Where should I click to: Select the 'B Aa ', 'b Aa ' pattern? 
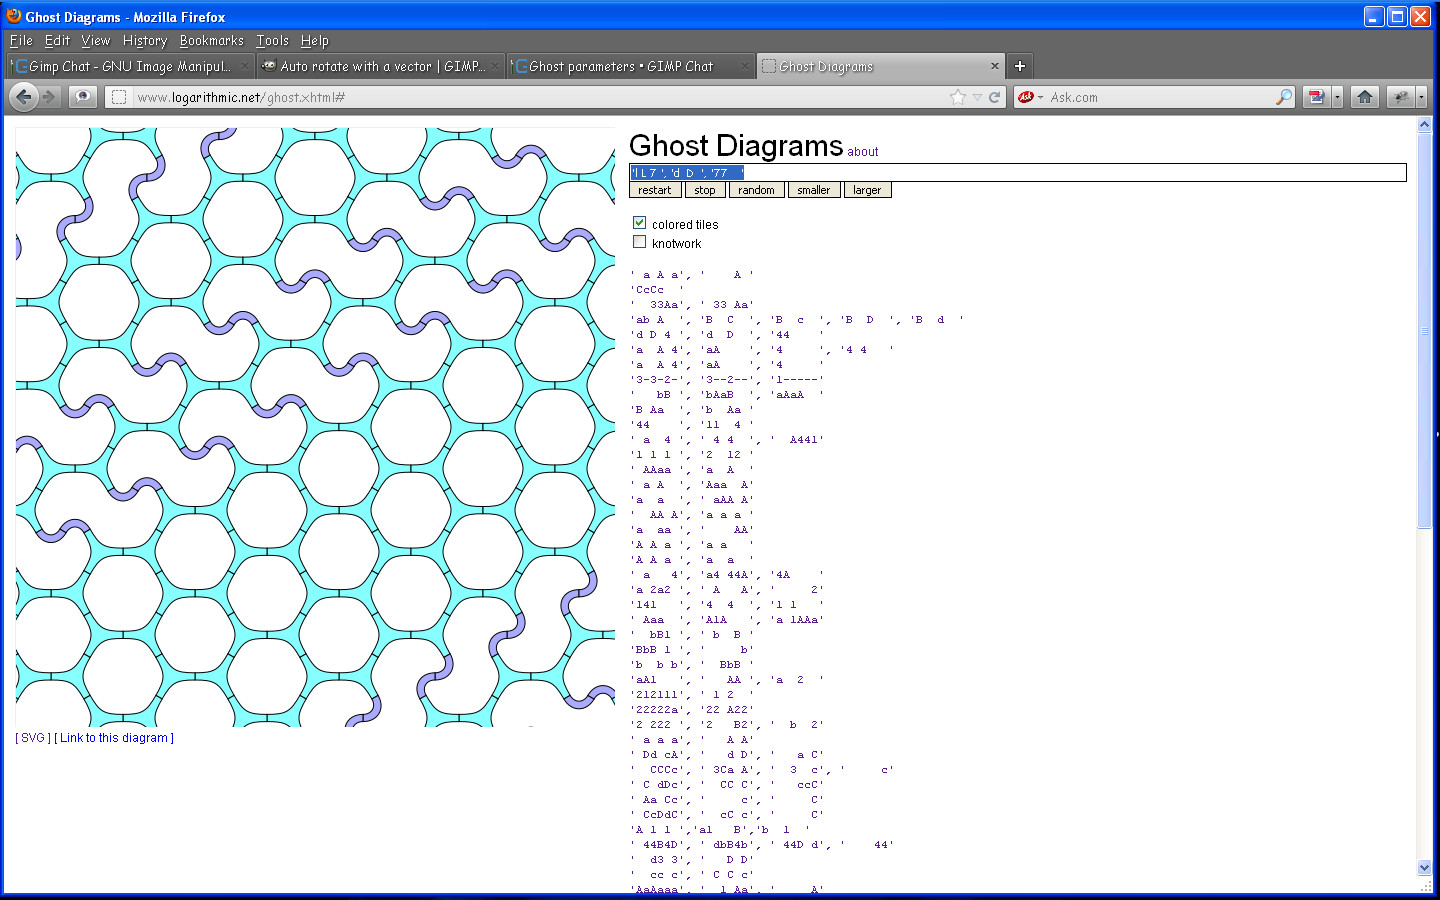click(691, 410)
